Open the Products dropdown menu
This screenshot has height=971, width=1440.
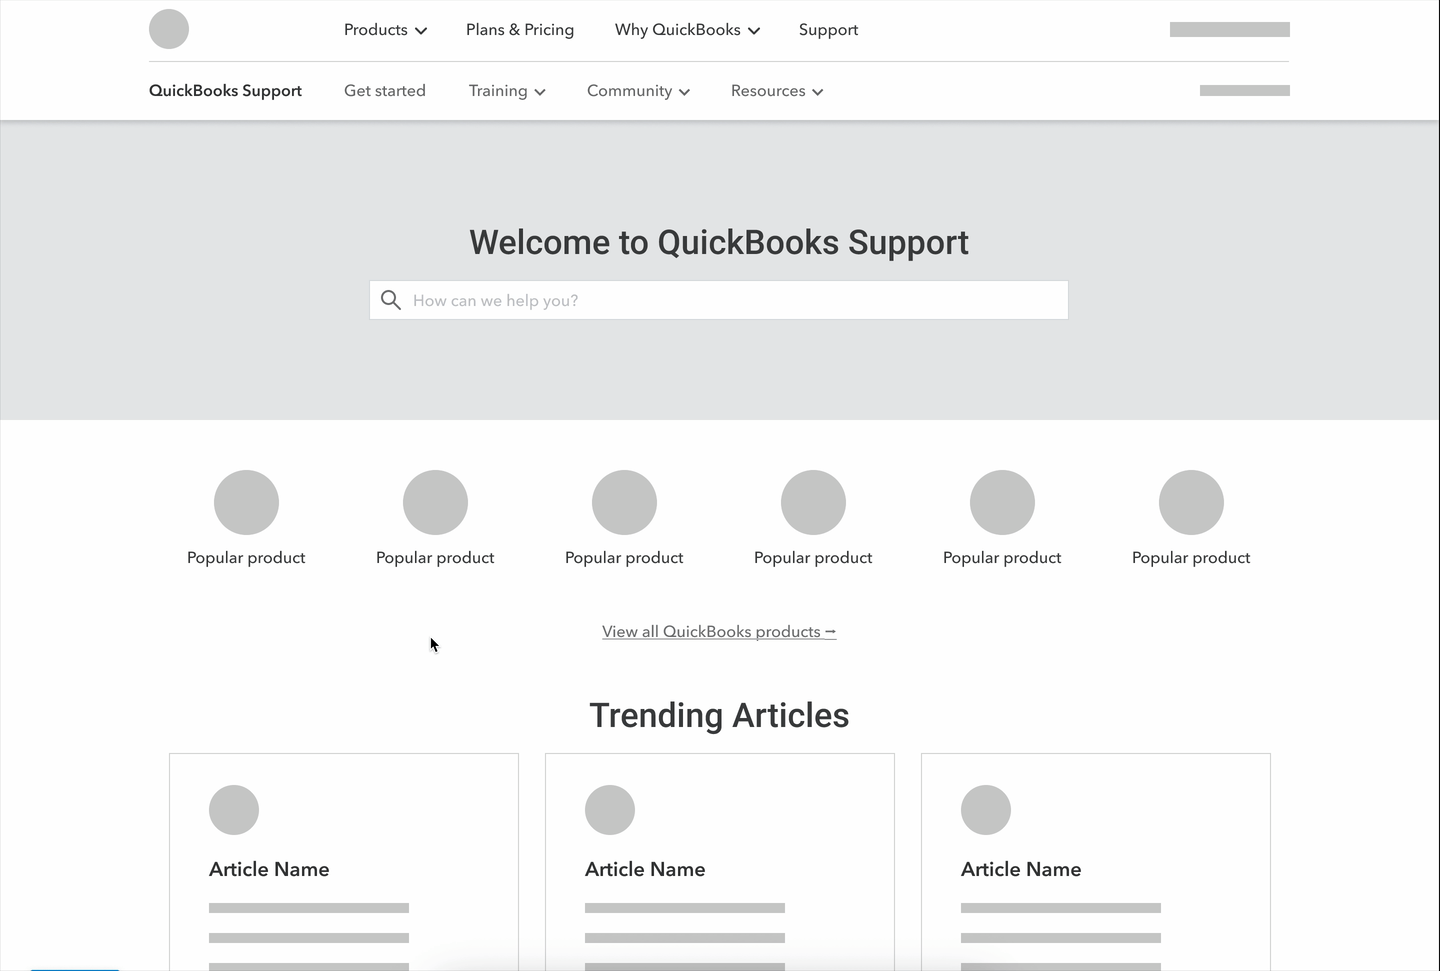[385, 30]
